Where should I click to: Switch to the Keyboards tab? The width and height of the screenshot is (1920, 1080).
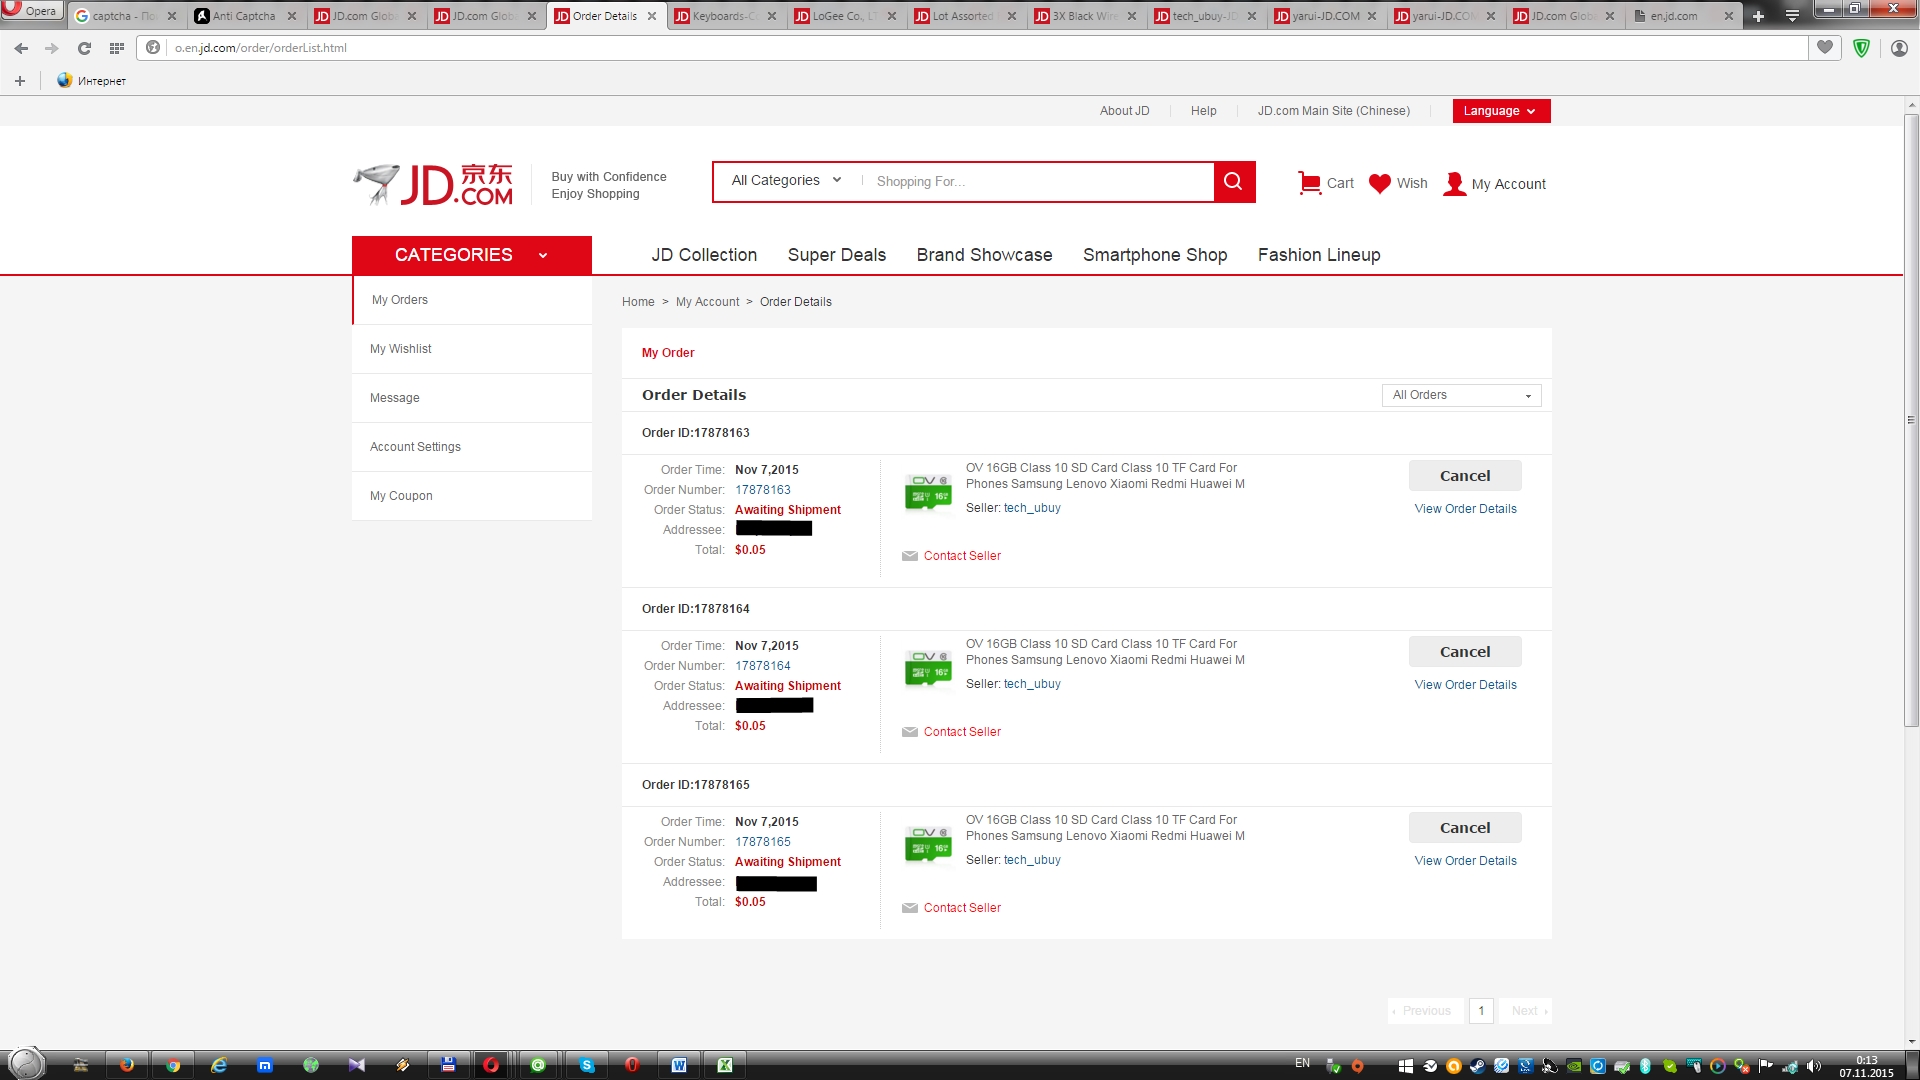coord(726,16)
